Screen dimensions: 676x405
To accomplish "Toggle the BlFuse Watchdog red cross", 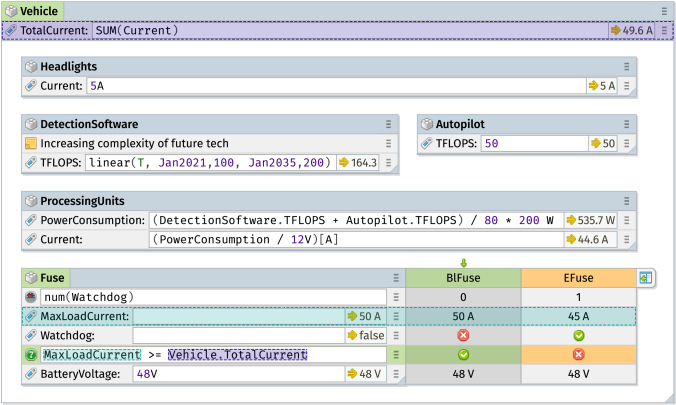I will pos(463,335).
